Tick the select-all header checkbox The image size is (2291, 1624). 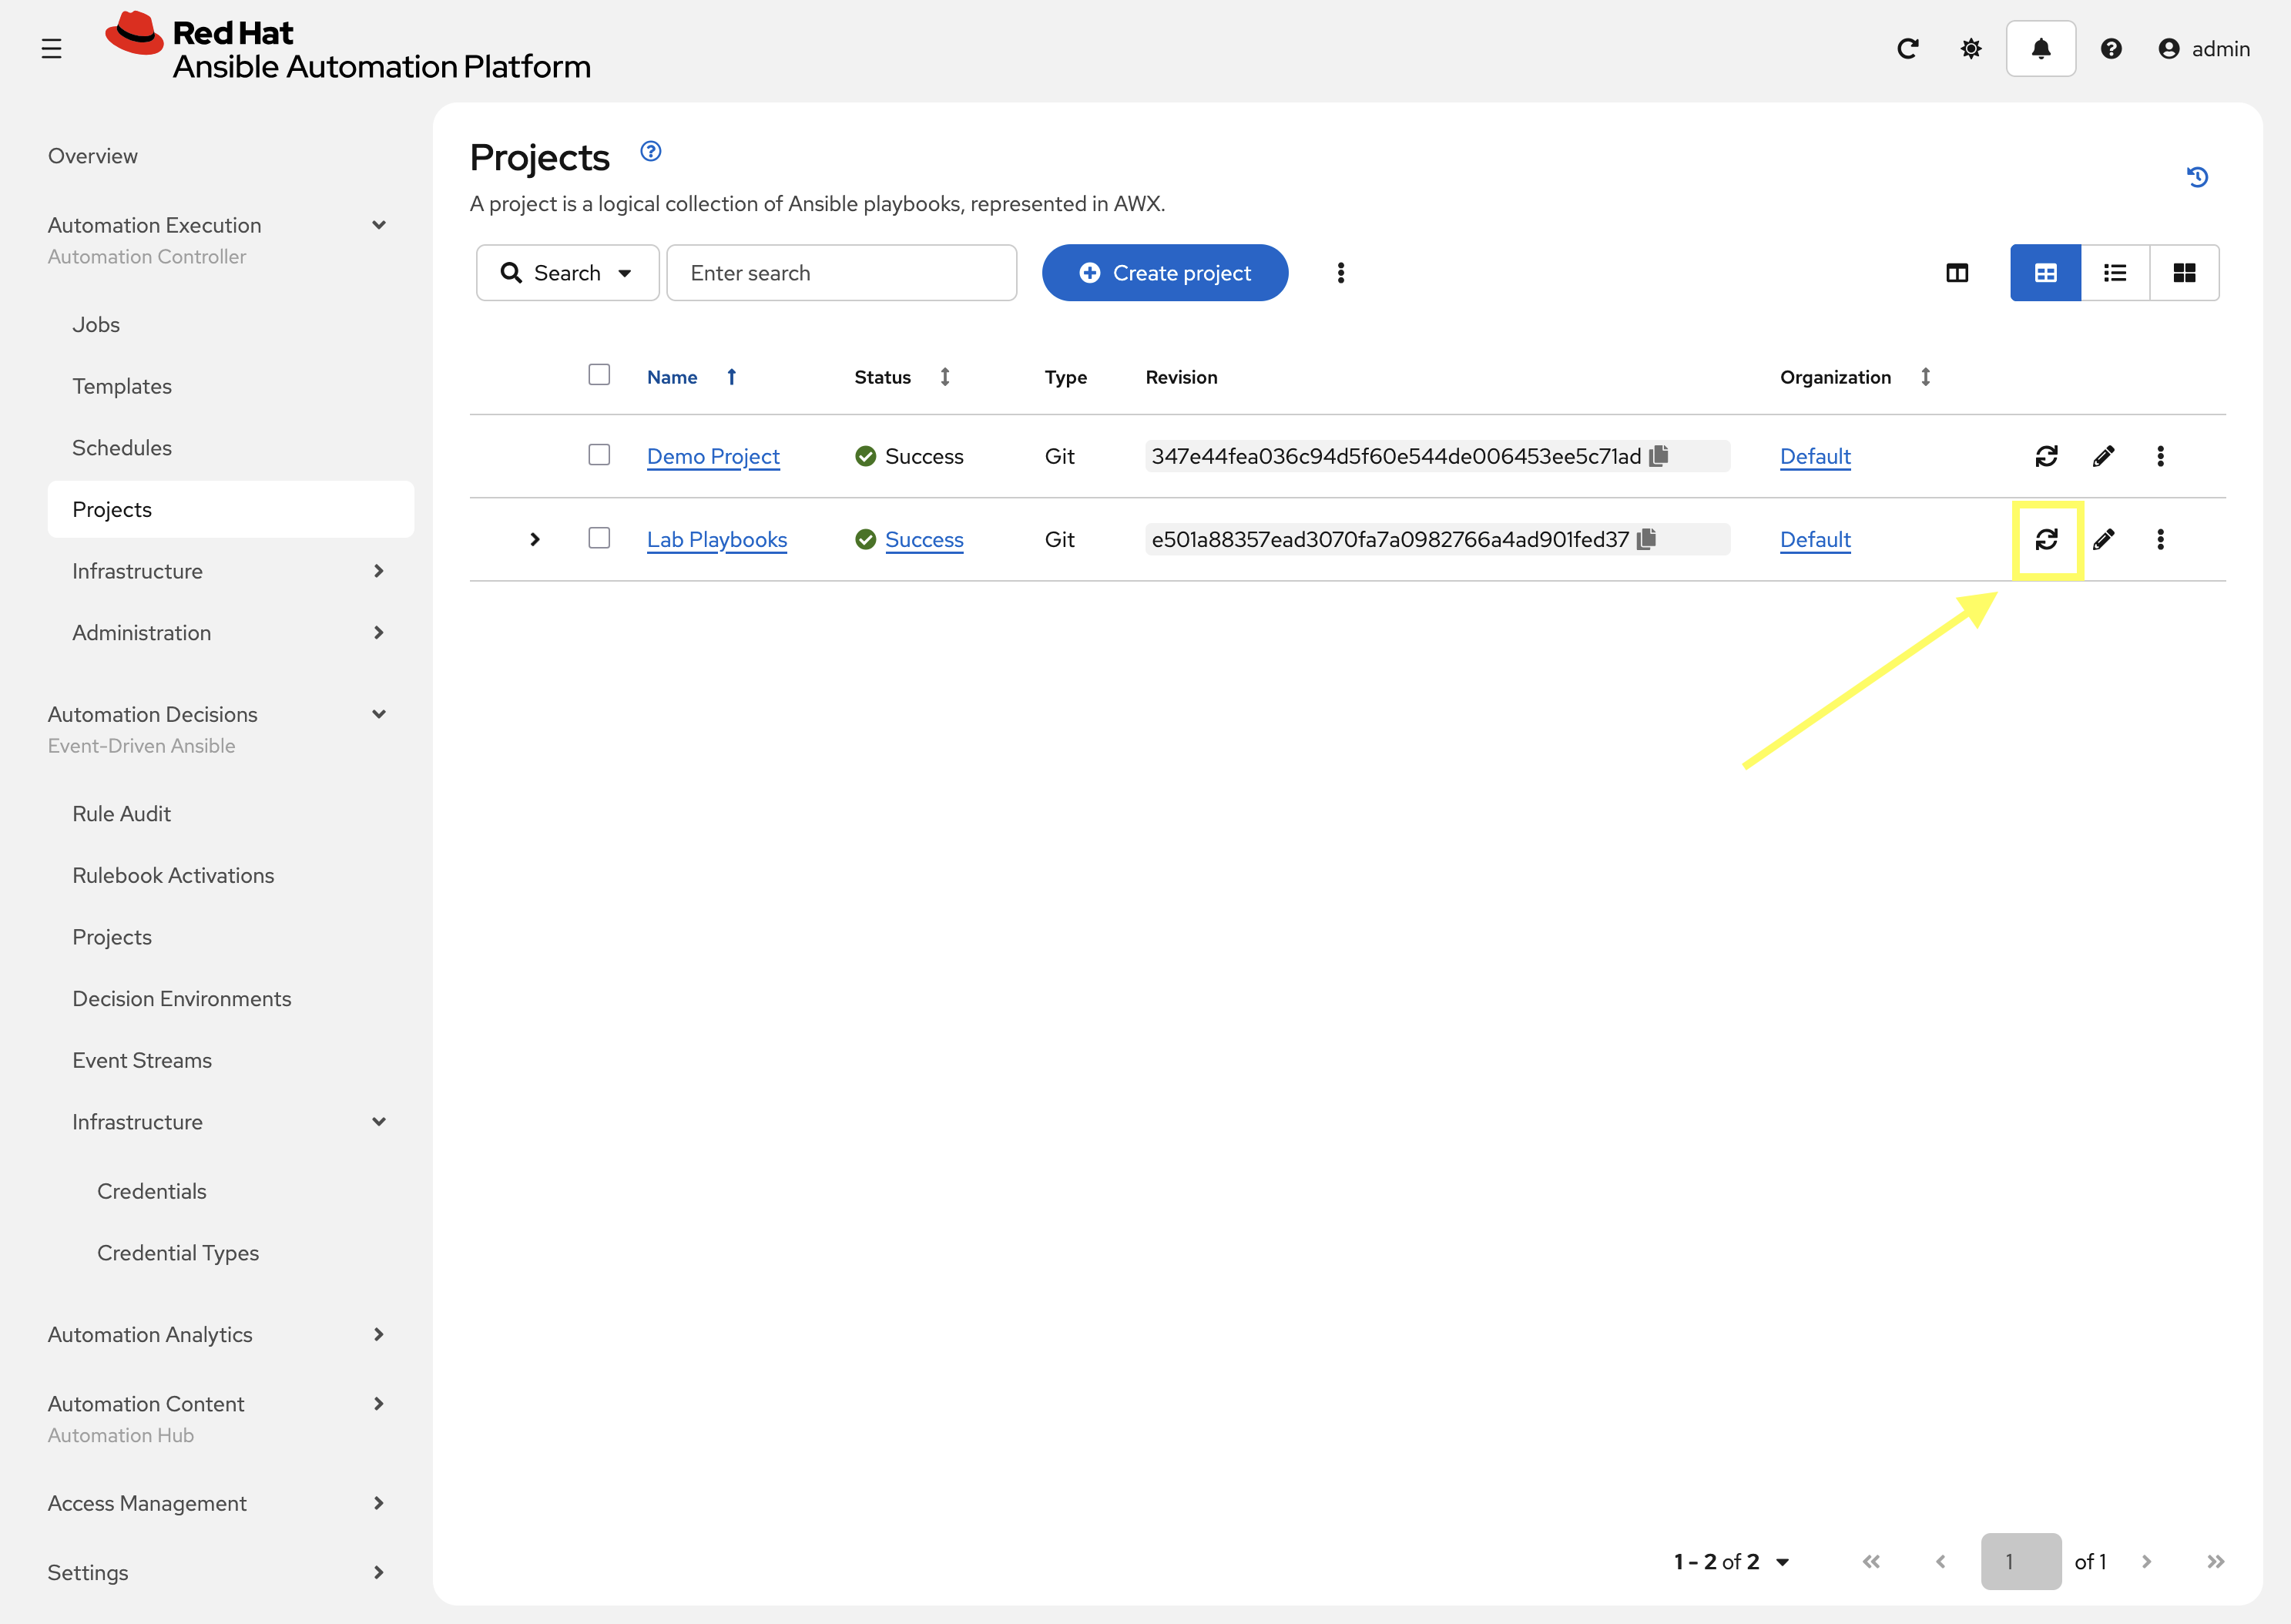pyautogui.click(x=599, y=375)
